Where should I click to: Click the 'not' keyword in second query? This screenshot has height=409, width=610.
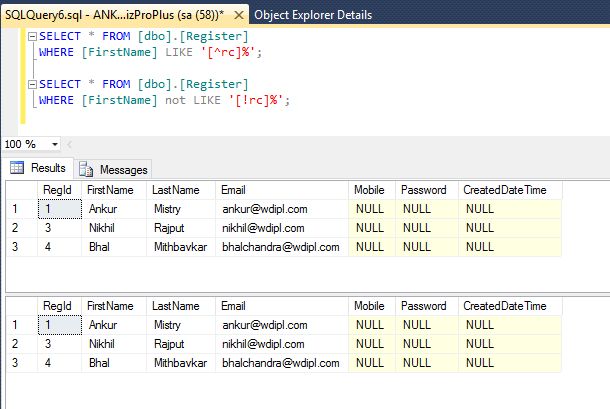coord(175,100)
